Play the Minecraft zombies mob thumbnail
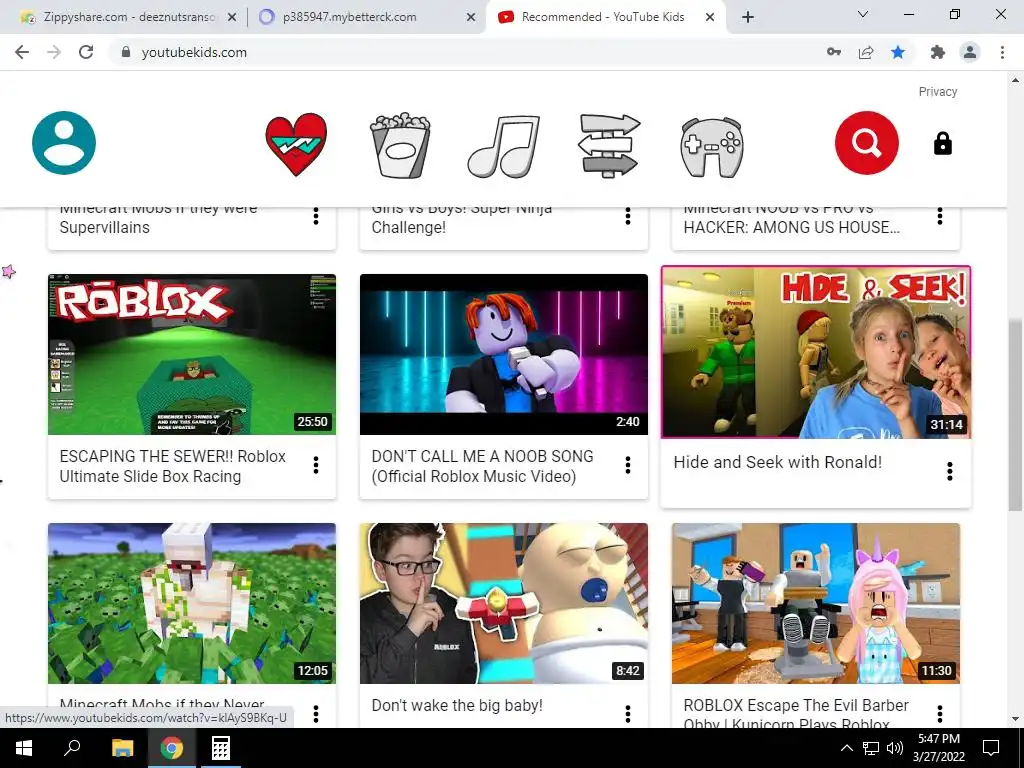Image resolution: width=1024 pixels, height=768 pixels. 192,603
